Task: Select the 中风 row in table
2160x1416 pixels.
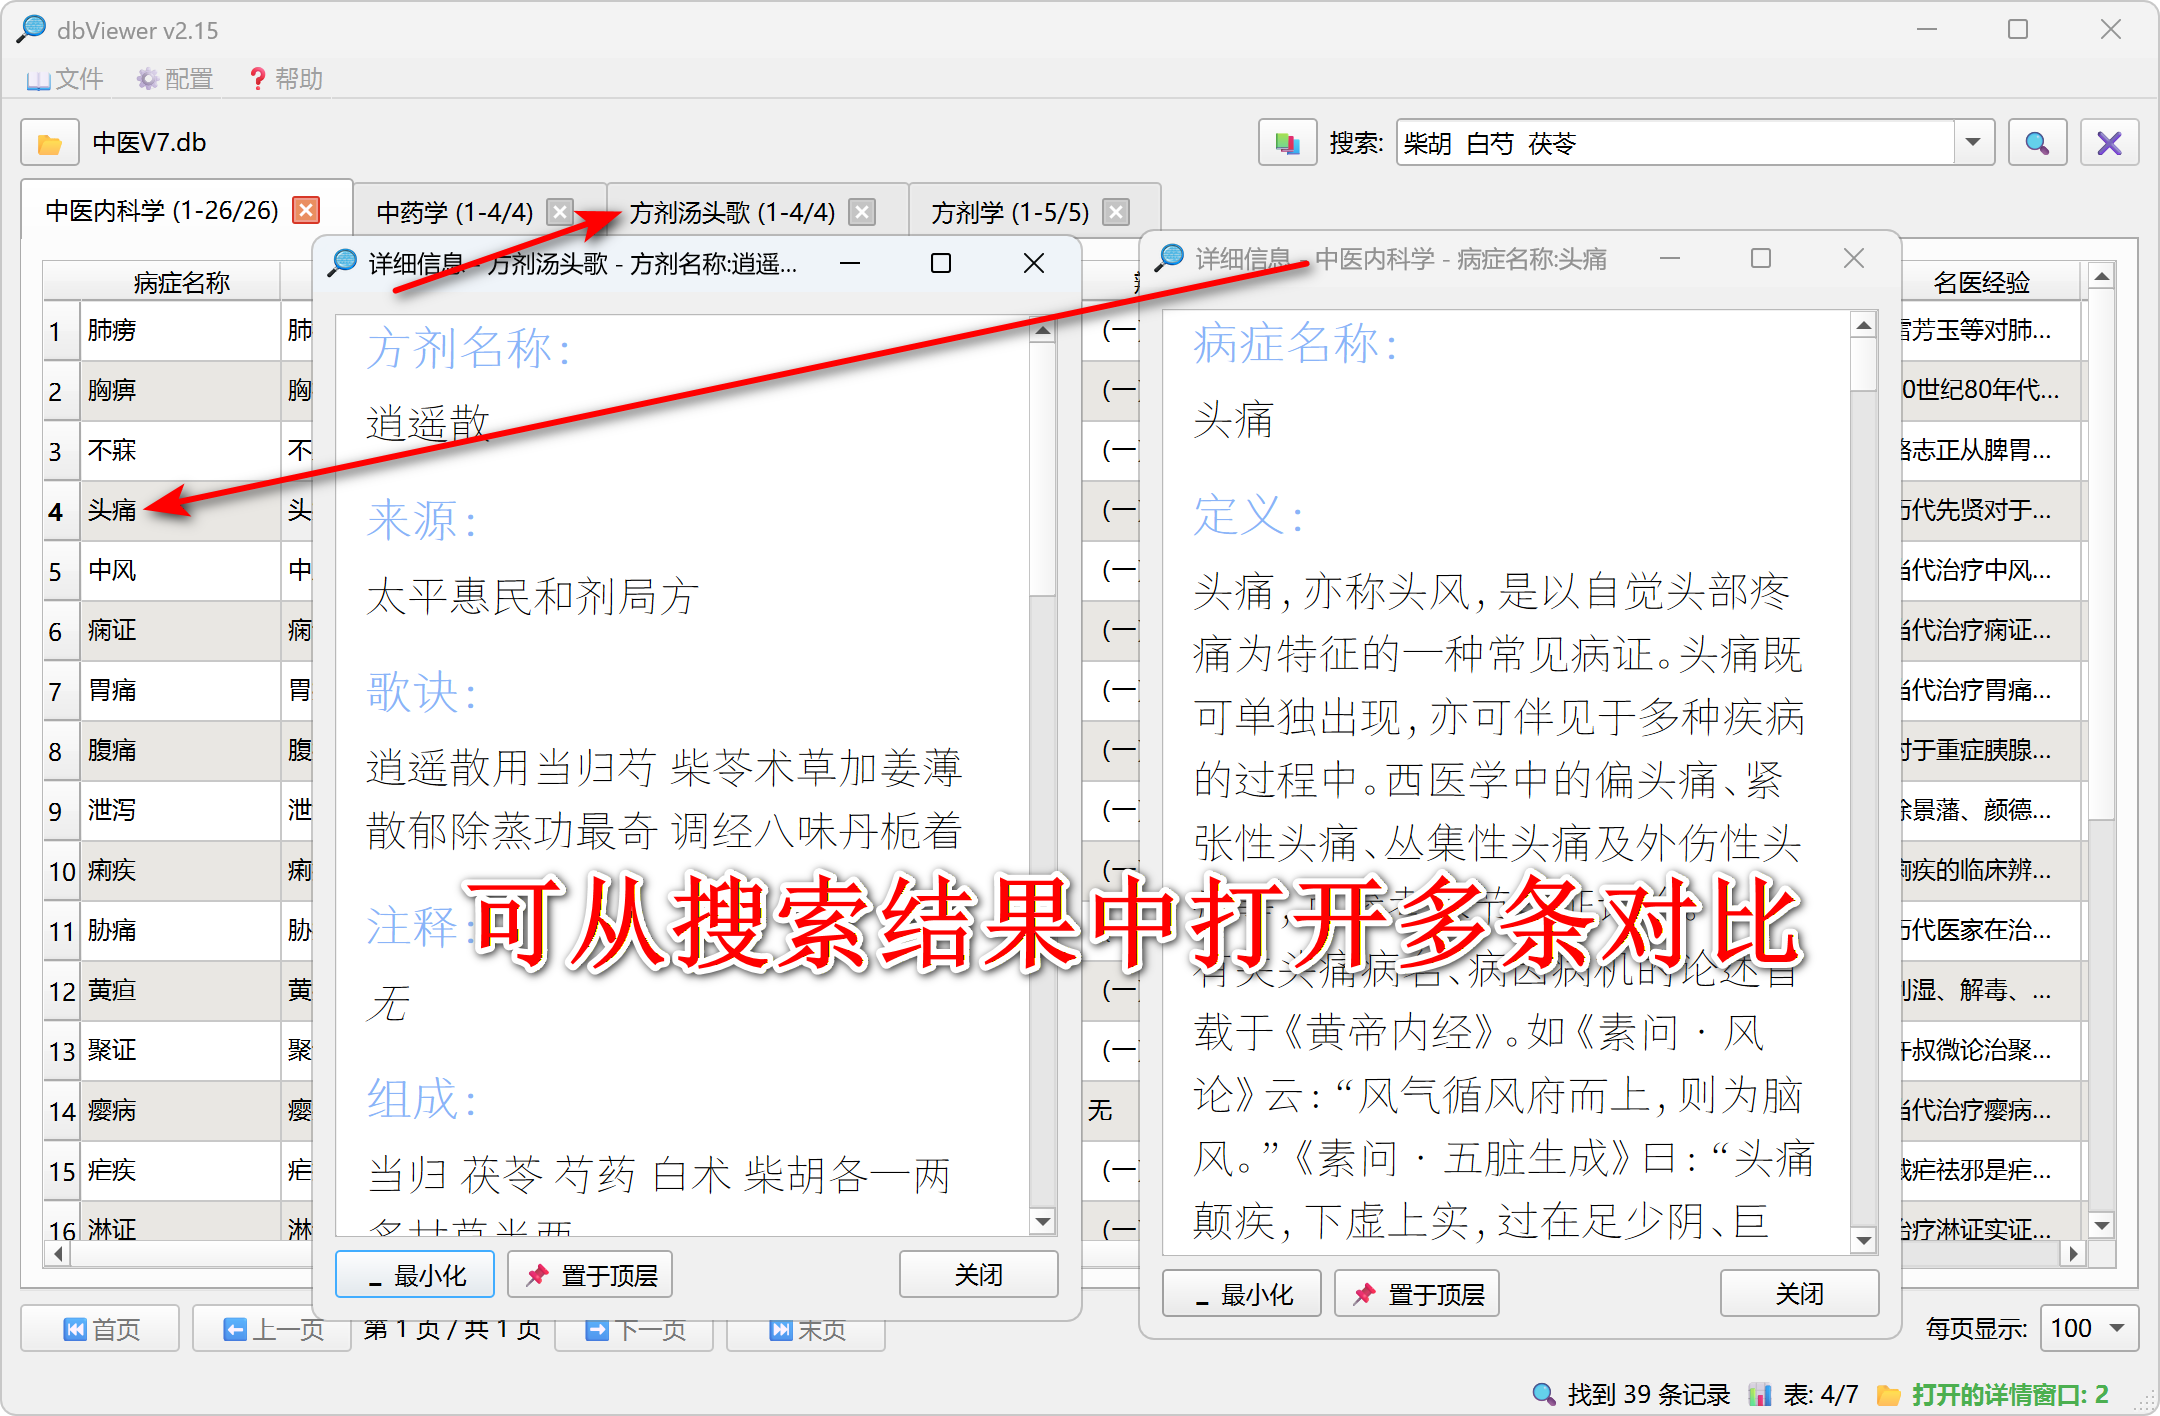Action: coord(112,571)
